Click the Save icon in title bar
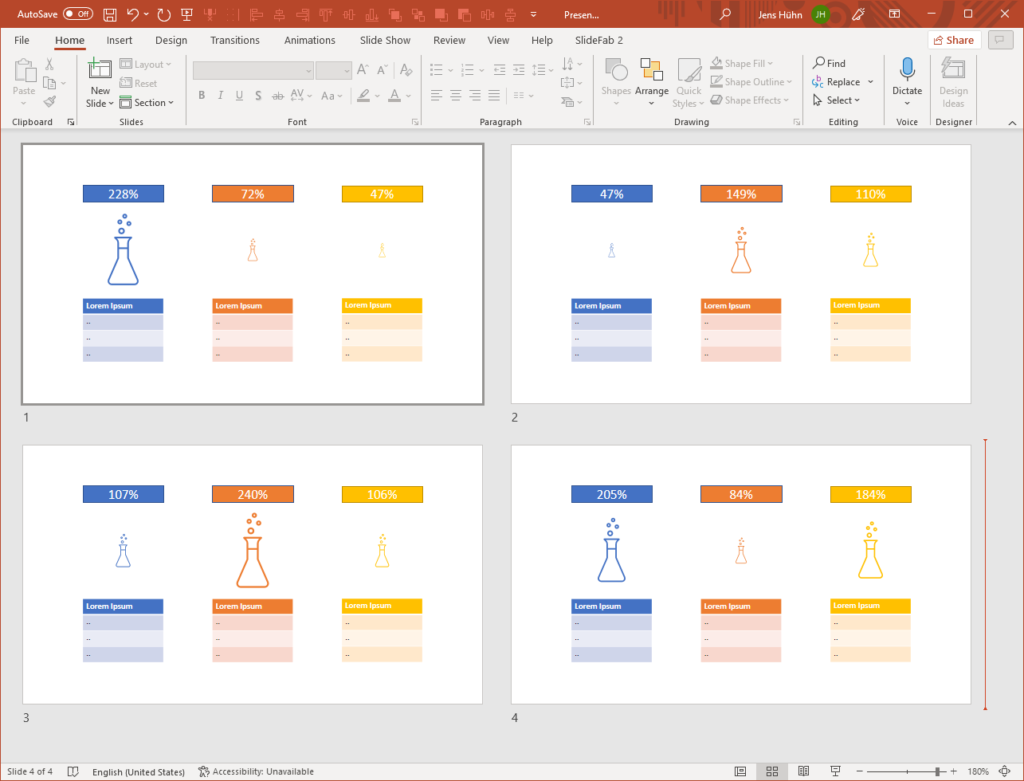Image resolution: width=1024 pixels, height=781 pixels. [x=110, y=14]
